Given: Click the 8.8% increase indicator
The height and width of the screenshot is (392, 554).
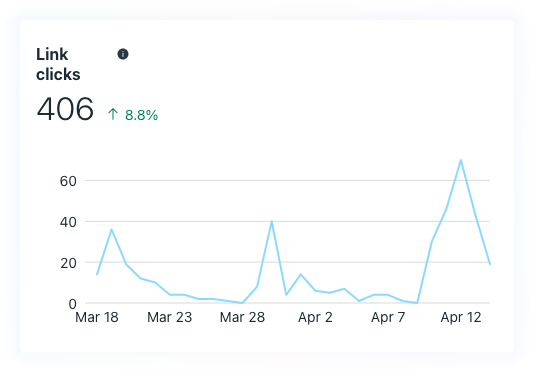Looking at the screenshot, I should (133, 115).
